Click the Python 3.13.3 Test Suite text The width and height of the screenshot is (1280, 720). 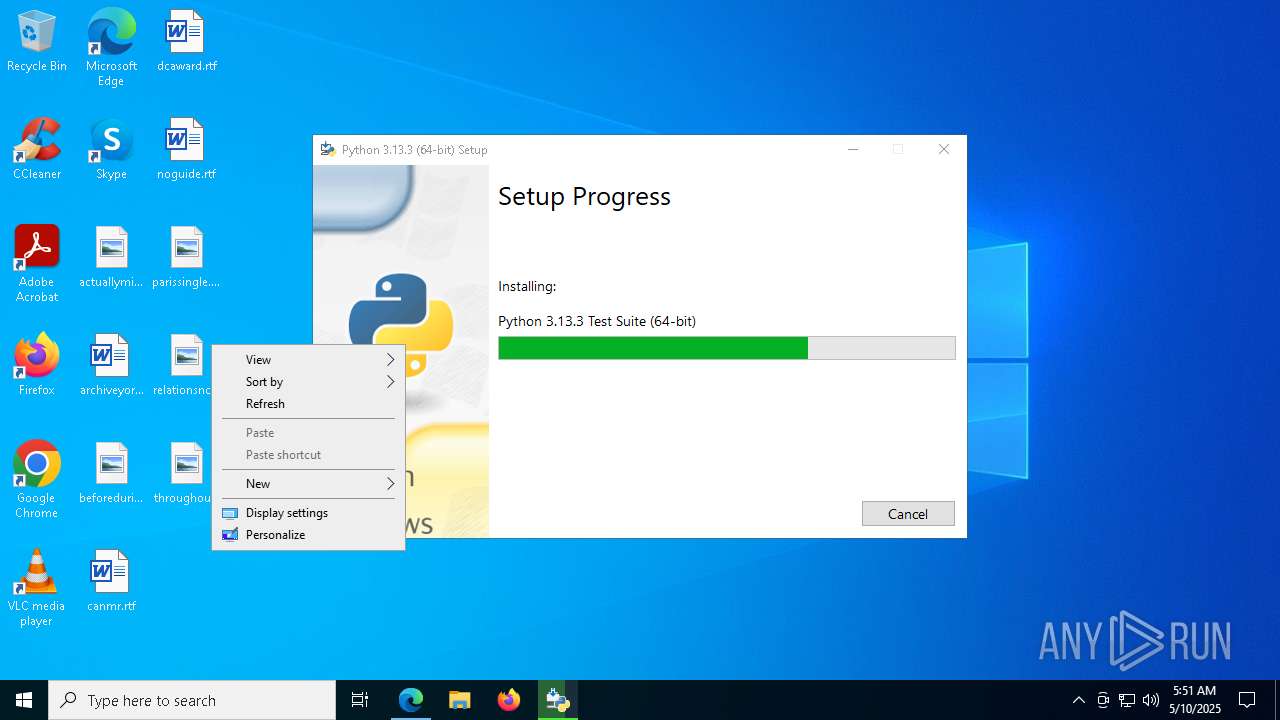597,321
